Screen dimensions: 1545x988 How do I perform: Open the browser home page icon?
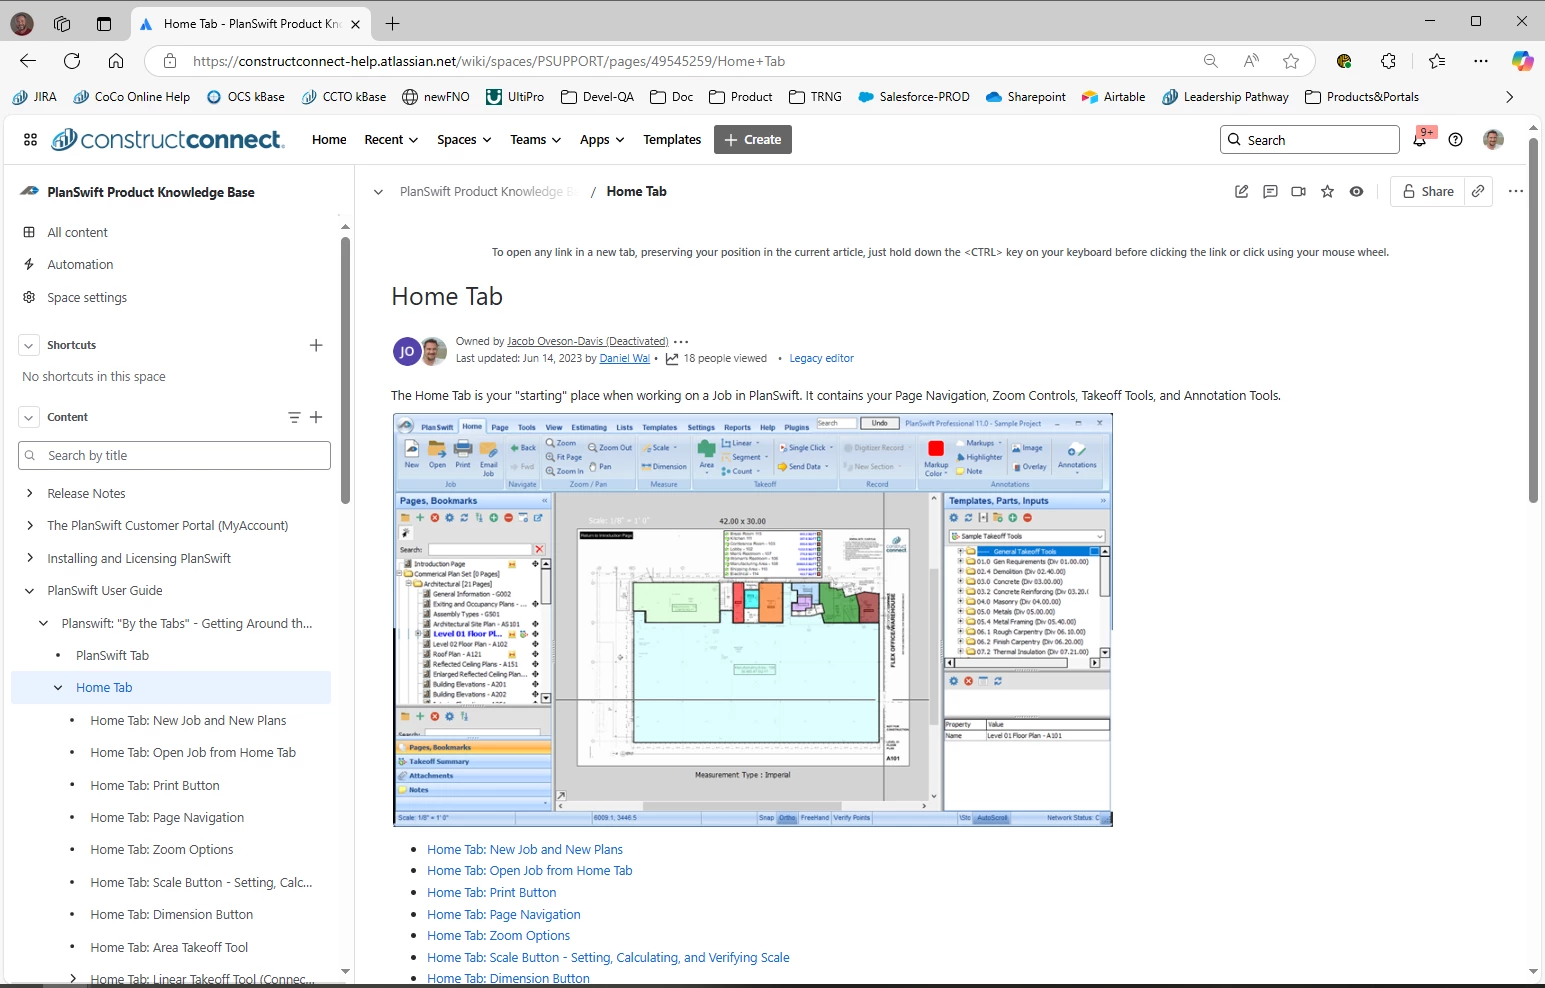pos(116,61)
